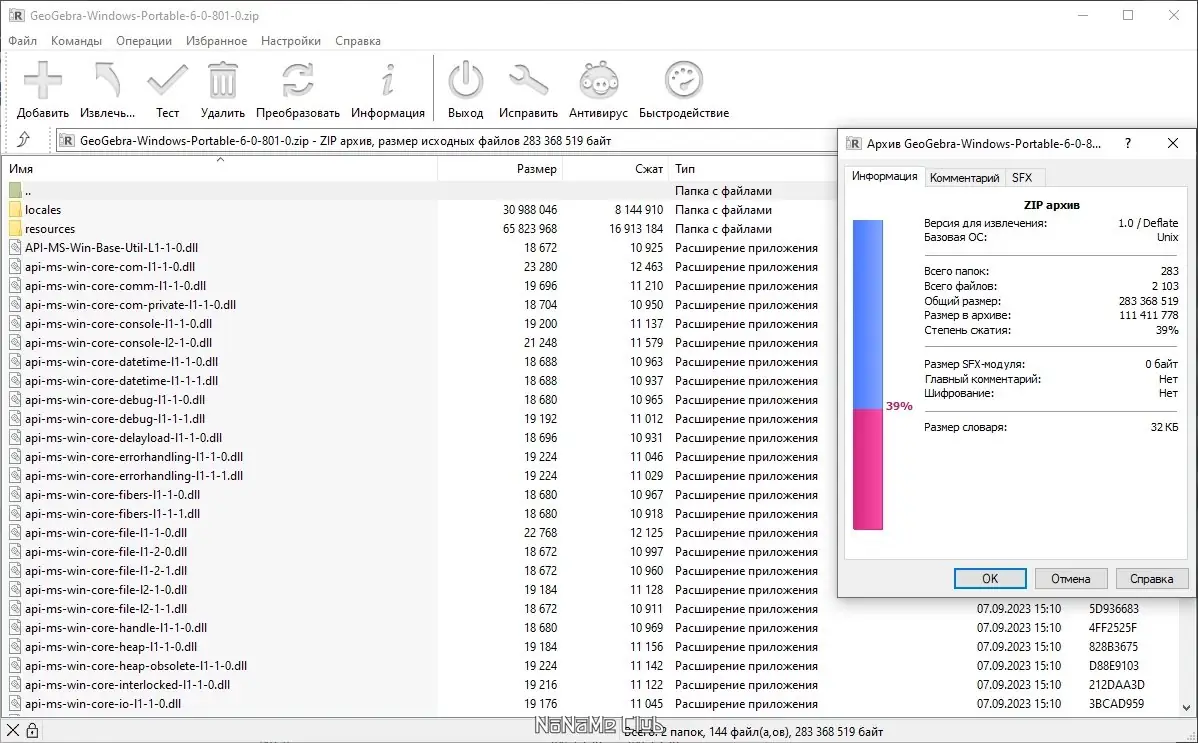Switch to the Комментарий tab
This screenshot has height=743, width=1198.
click(964, 177)
